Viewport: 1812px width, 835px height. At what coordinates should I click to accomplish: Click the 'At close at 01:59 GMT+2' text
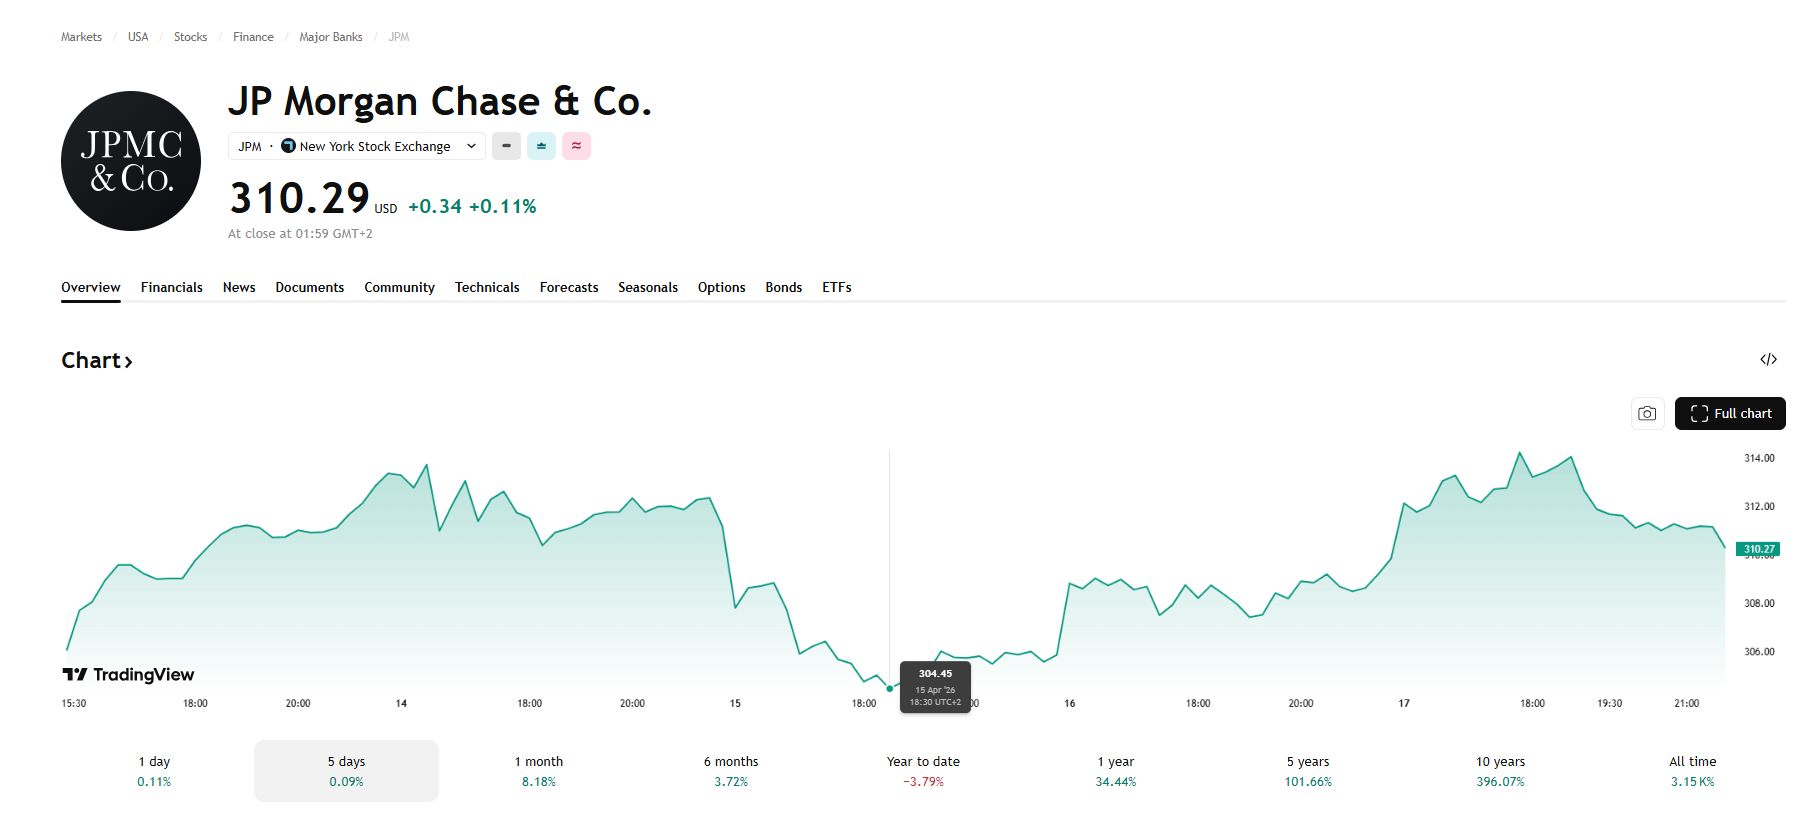(300, 234)
